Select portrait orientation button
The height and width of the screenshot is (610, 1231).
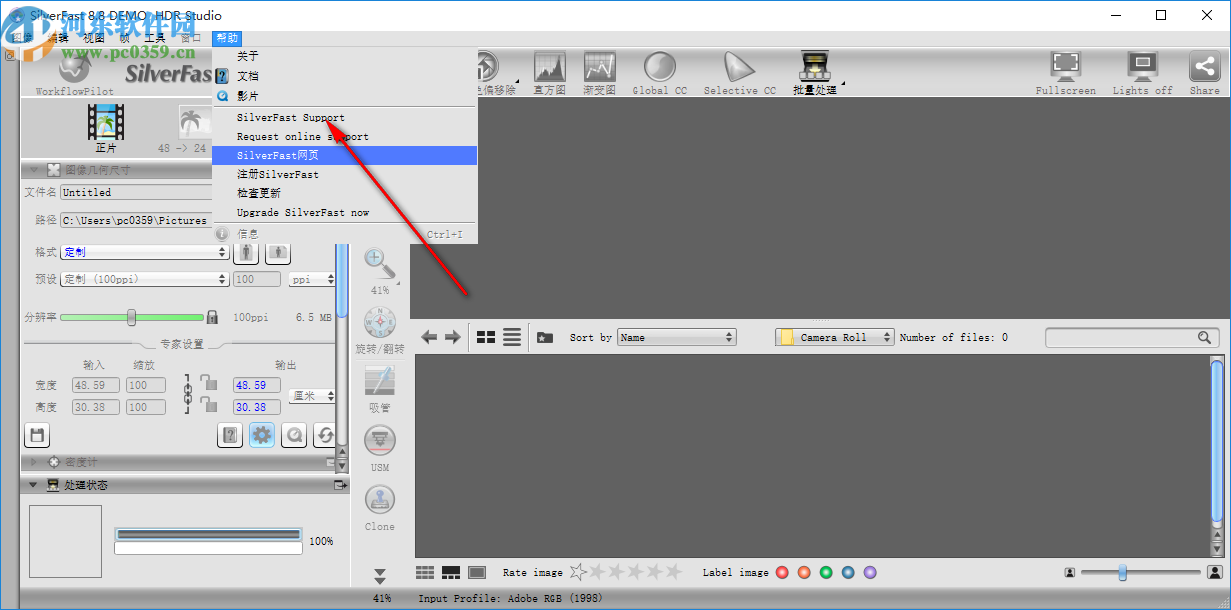click(x=246, y=252)
